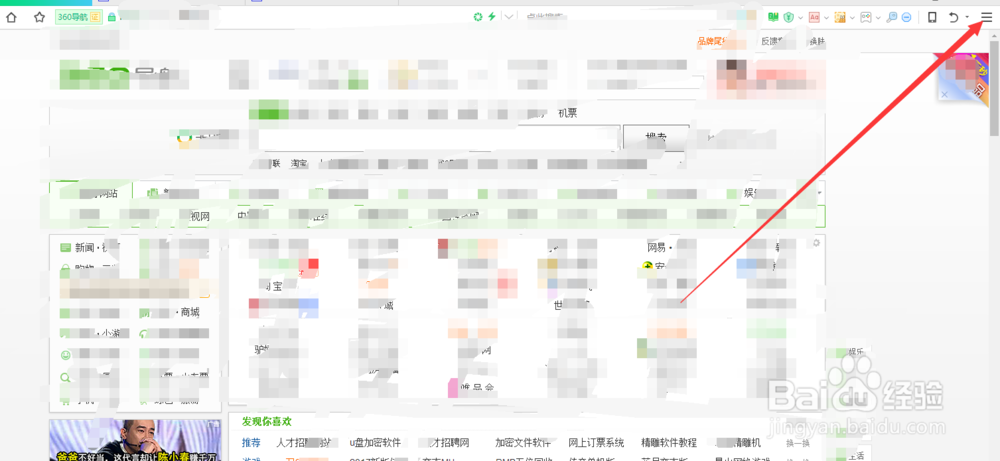Click the blue magnifier zoom icon
The image size is (1000, 461).
892,17
